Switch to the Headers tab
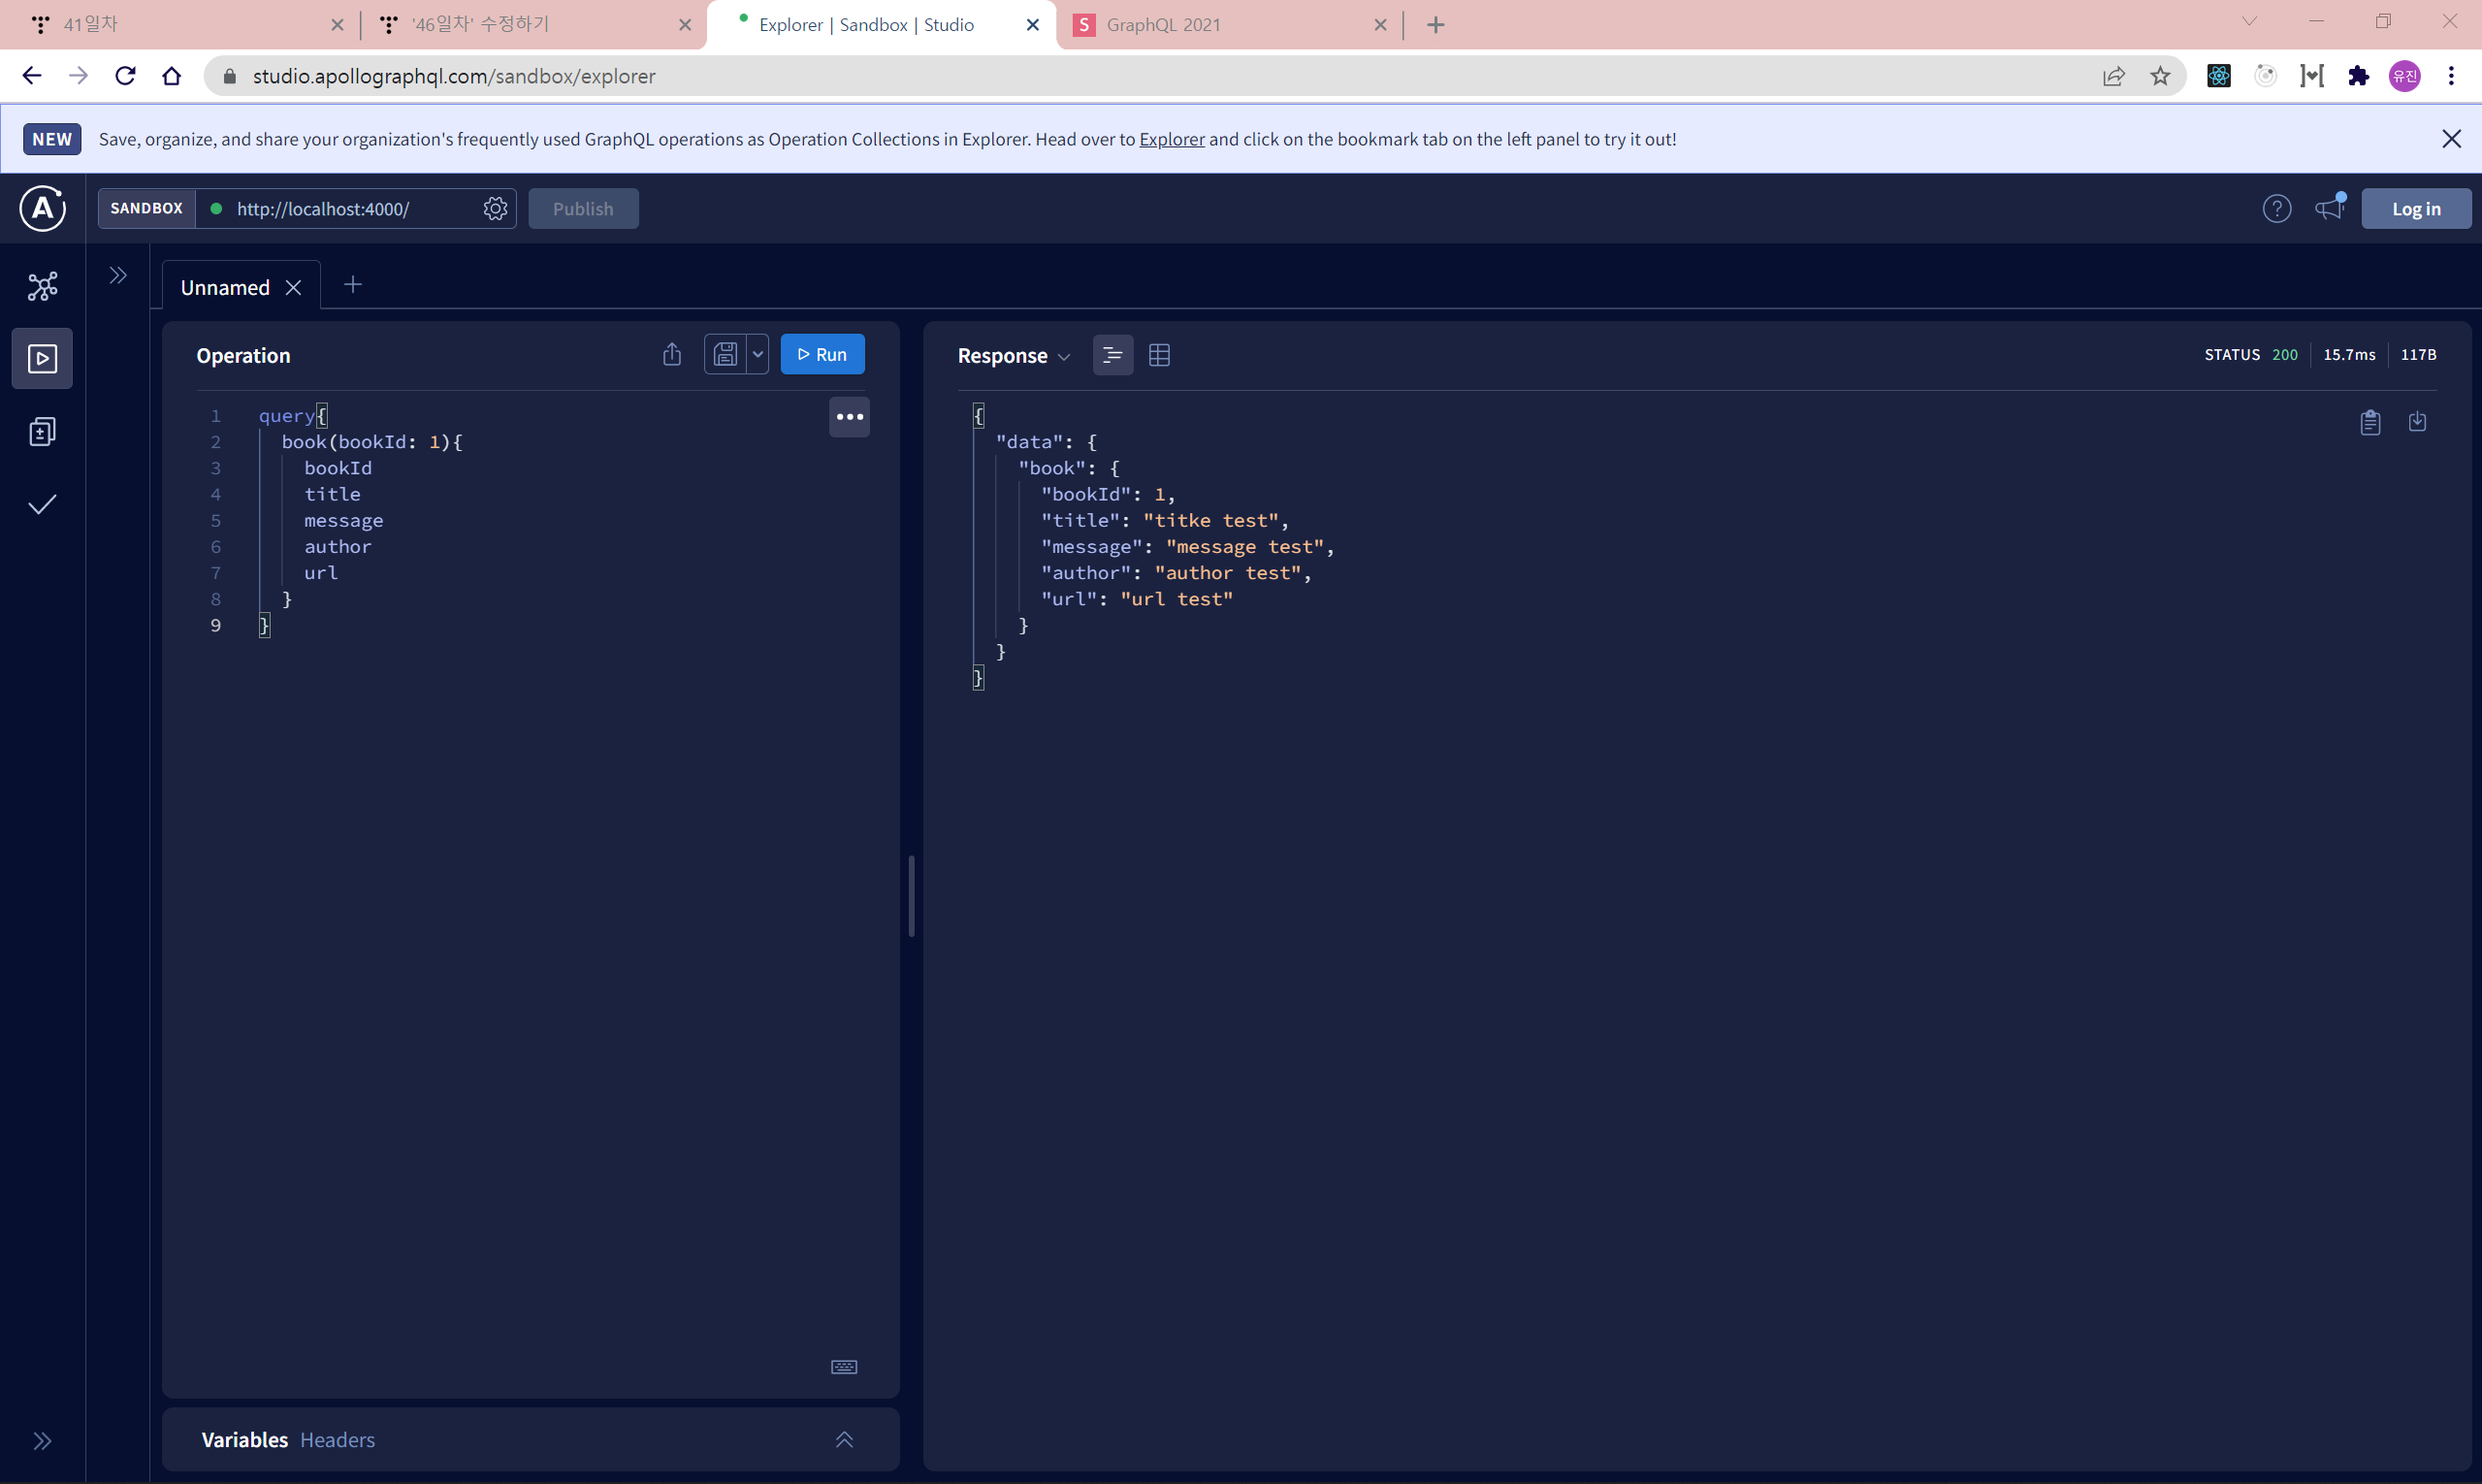 [337, 1439]
